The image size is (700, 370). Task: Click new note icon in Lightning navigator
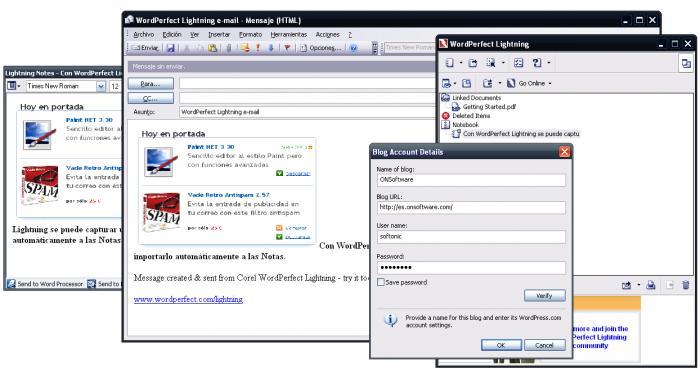click(450, 63)
